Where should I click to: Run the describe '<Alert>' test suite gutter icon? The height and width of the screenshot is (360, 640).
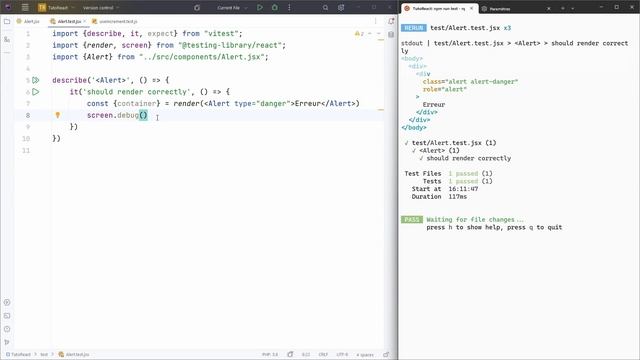tap(36, 80)
